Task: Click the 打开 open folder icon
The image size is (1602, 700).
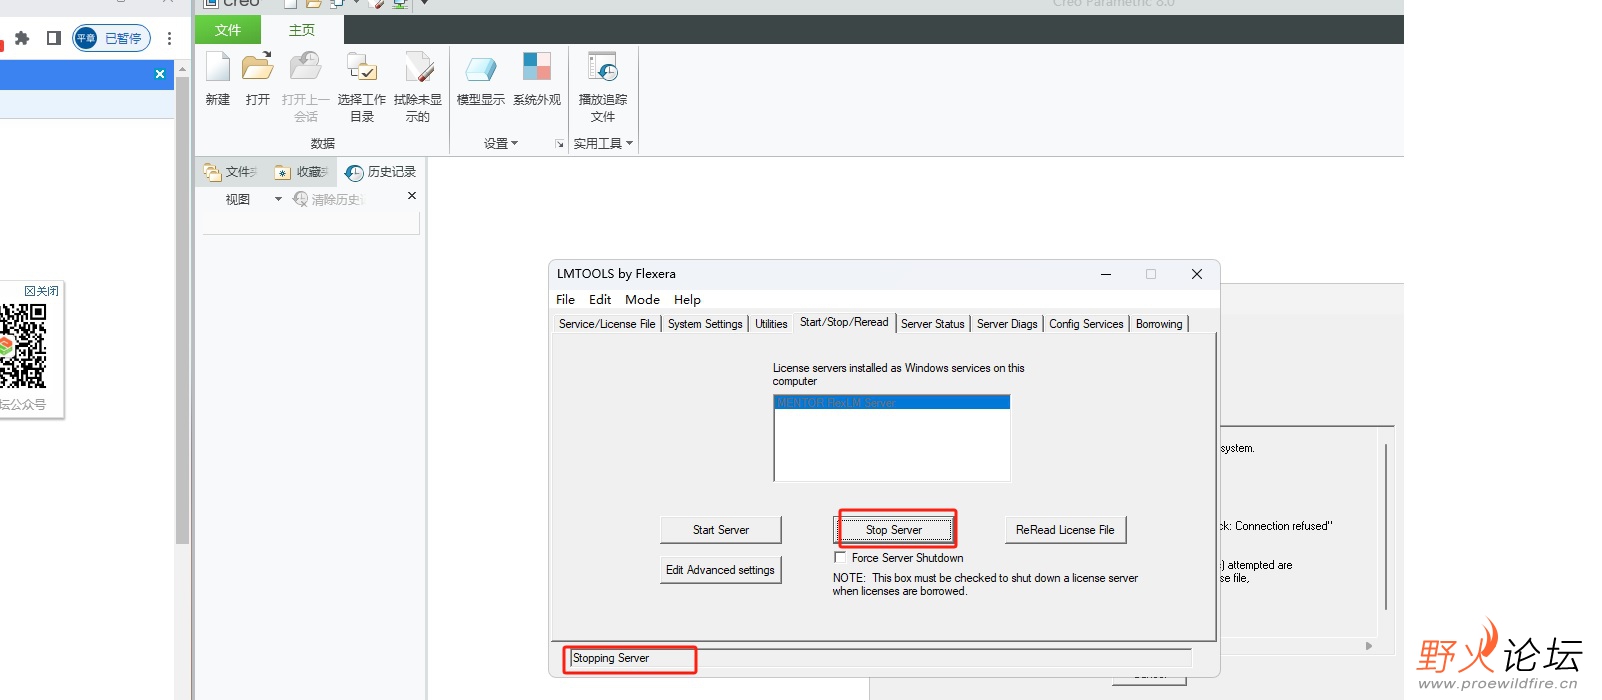Action: (x=258, y=67)
